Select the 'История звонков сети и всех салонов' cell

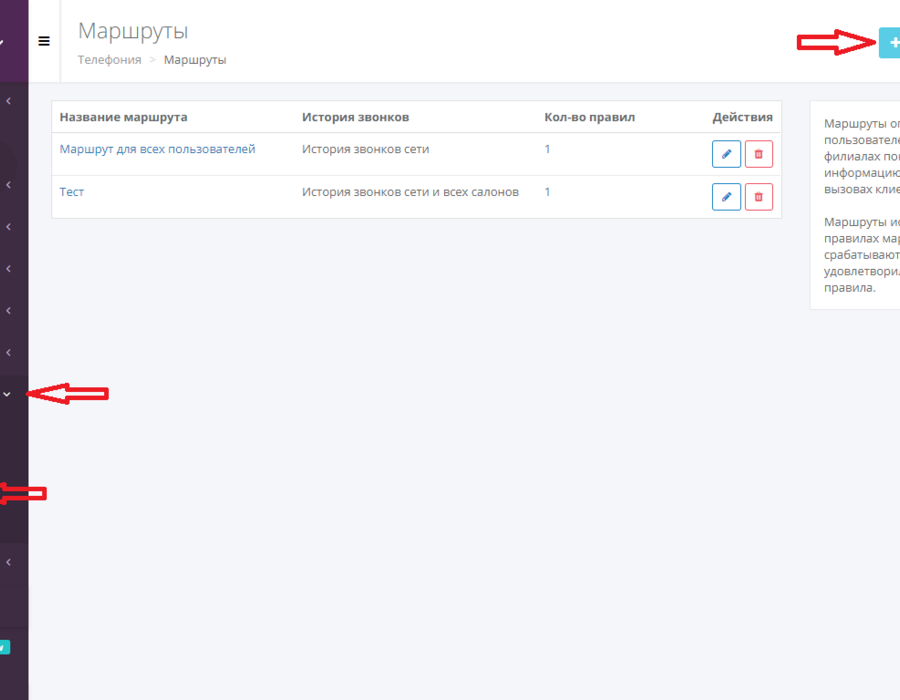410,192
